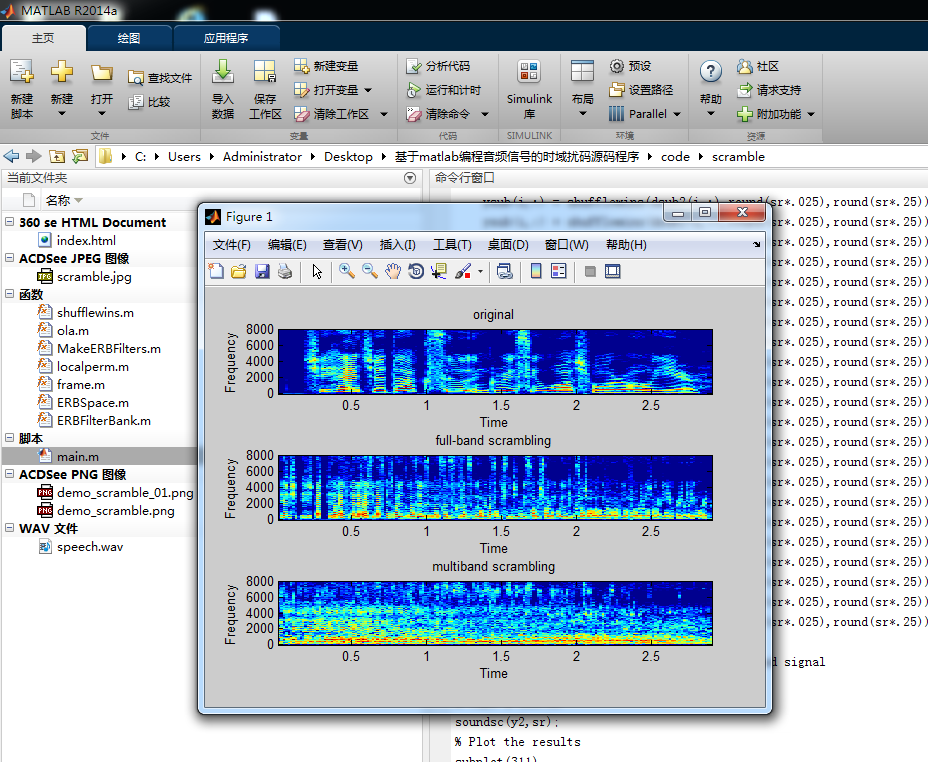Click the 比较 compare tool

150,102
